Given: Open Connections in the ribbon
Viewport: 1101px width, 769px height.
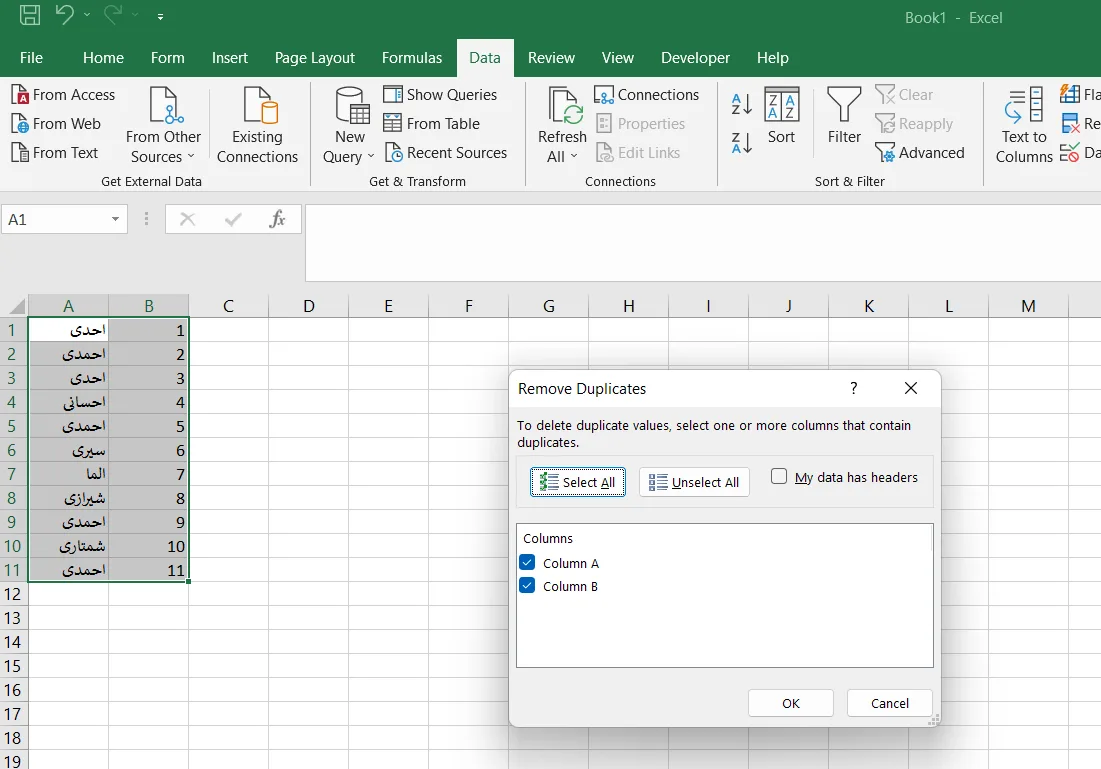Looking at the screenshot, I should tap(647, 95).
